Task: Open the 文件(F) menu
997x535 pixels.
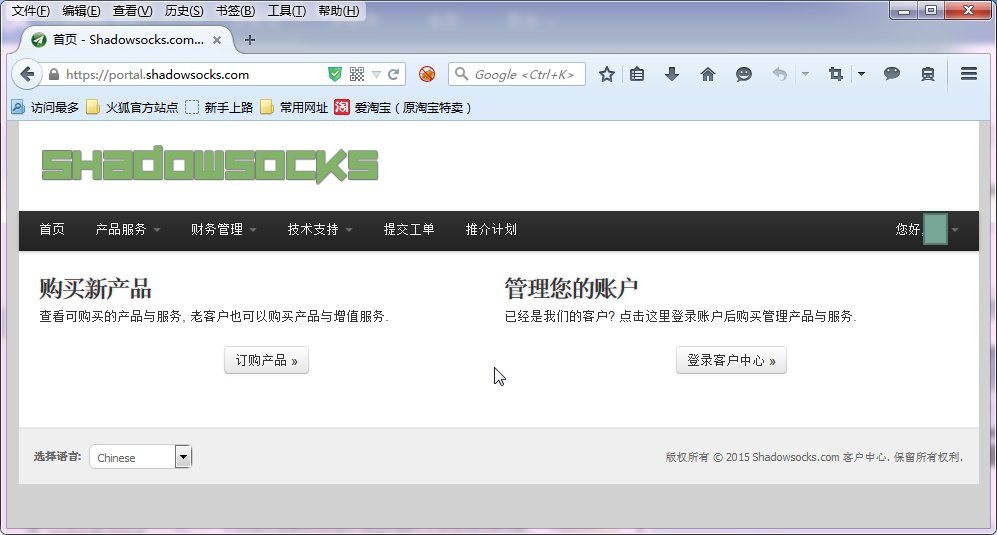Action: click(x=31, y=11)
